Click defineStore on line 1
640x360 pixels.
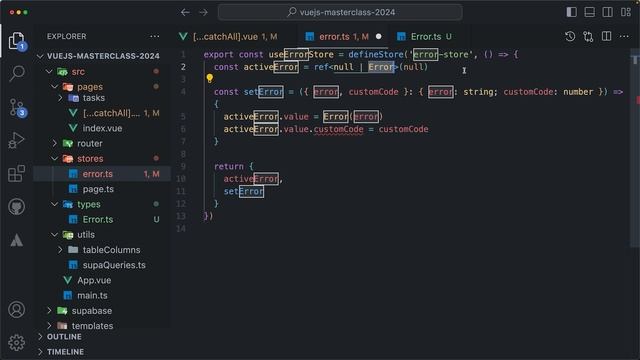coord(376,54)
